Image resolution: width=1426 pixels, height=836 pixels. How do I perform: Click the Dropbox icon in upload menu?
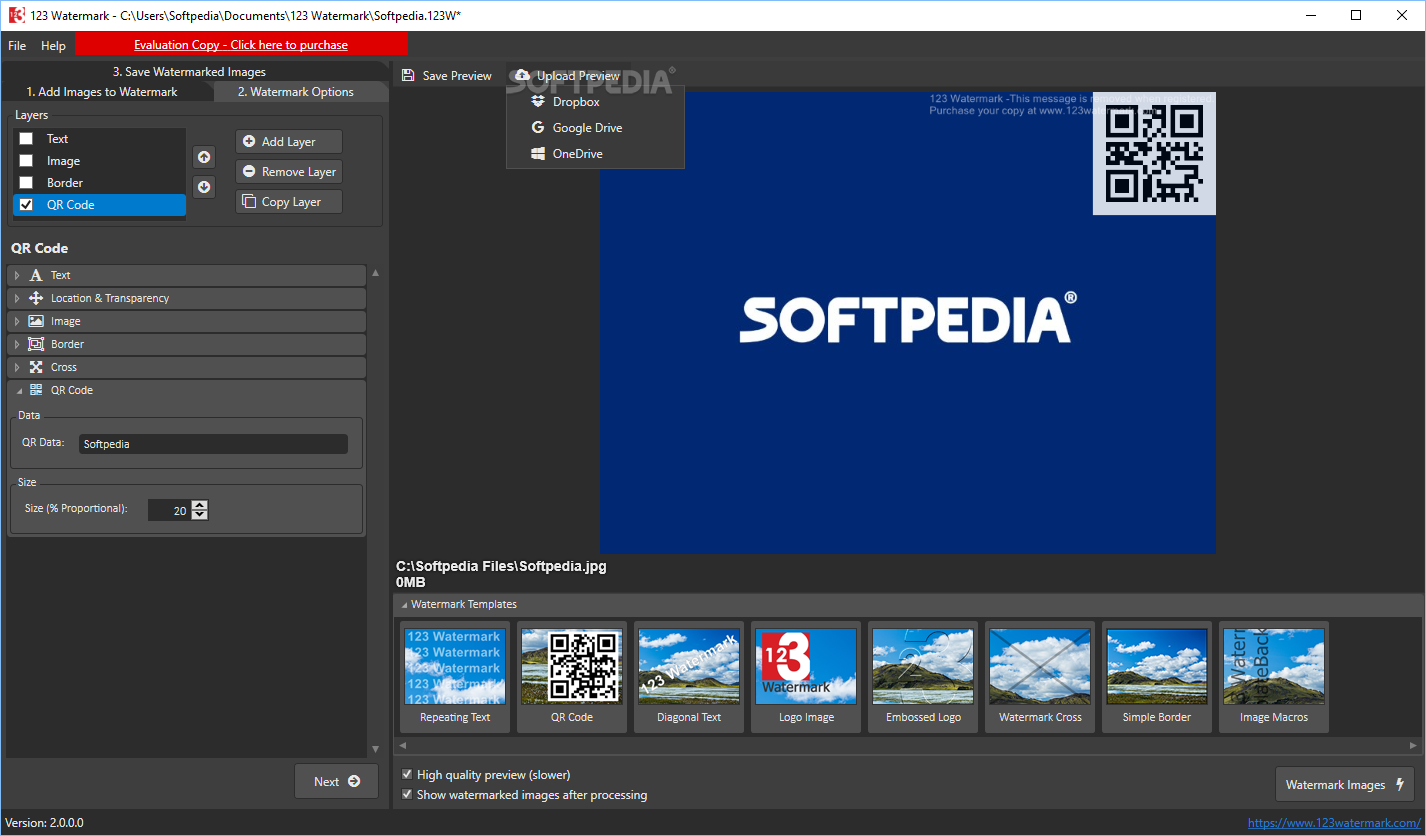538,101
